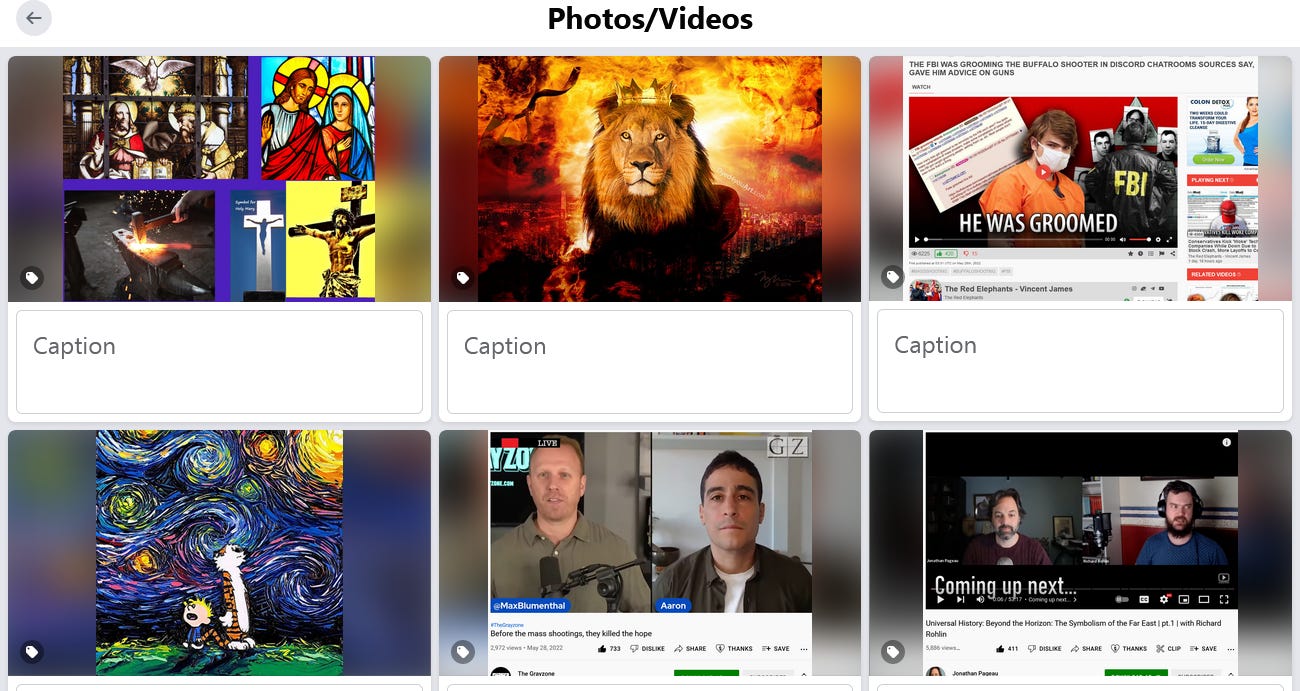Tag the crowned lion photo
Image resolution: width=1300 pixels, height=691 pixels.
[x=463, y=278]
